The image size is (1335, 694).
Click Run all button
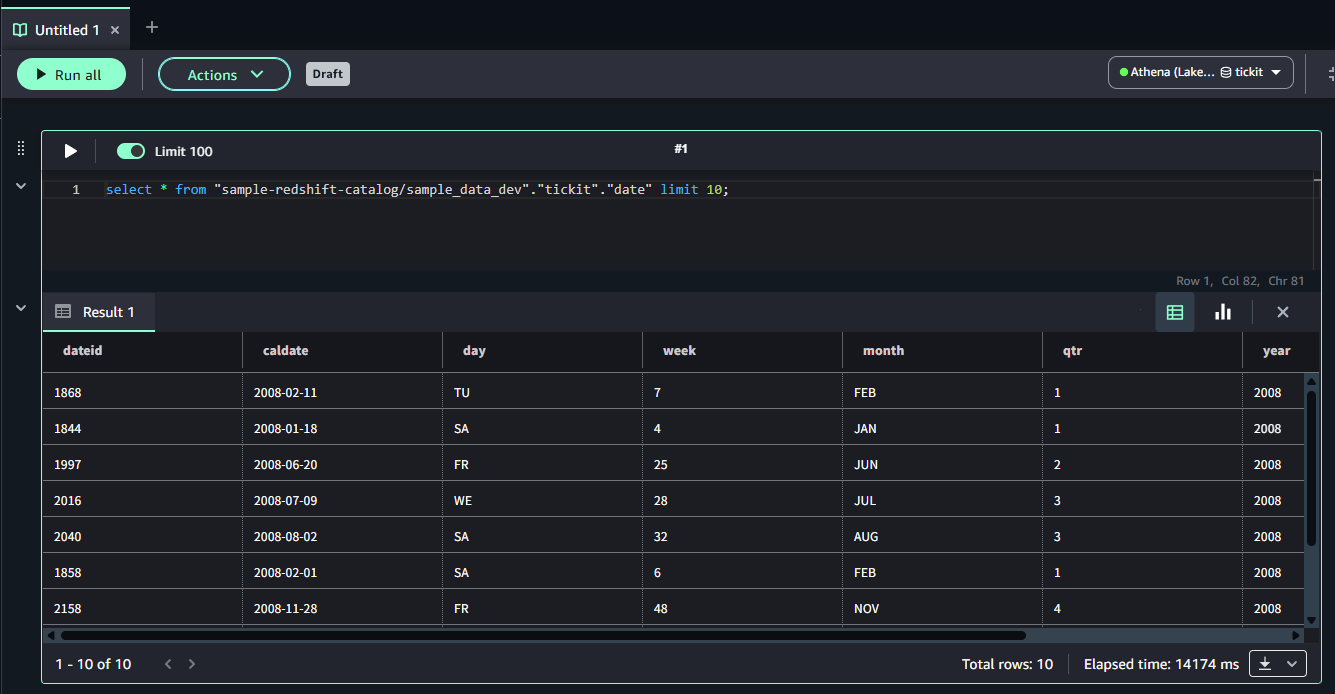click(71, 74)
